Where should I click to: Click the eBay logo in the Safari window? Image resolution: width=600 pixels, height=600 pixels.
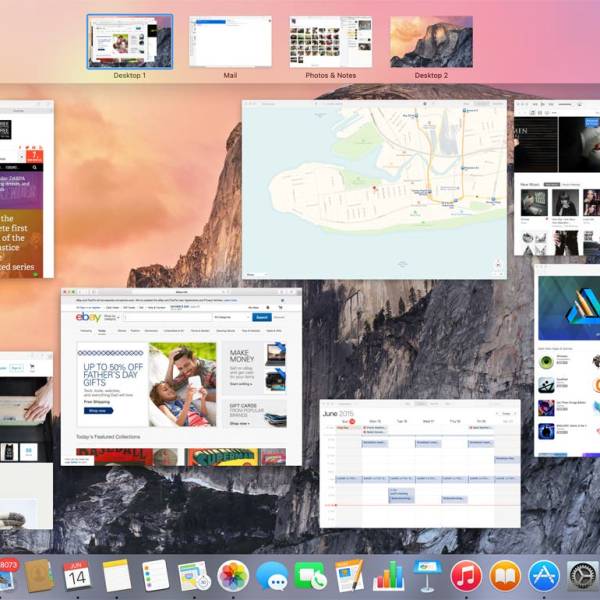point(88,317)
